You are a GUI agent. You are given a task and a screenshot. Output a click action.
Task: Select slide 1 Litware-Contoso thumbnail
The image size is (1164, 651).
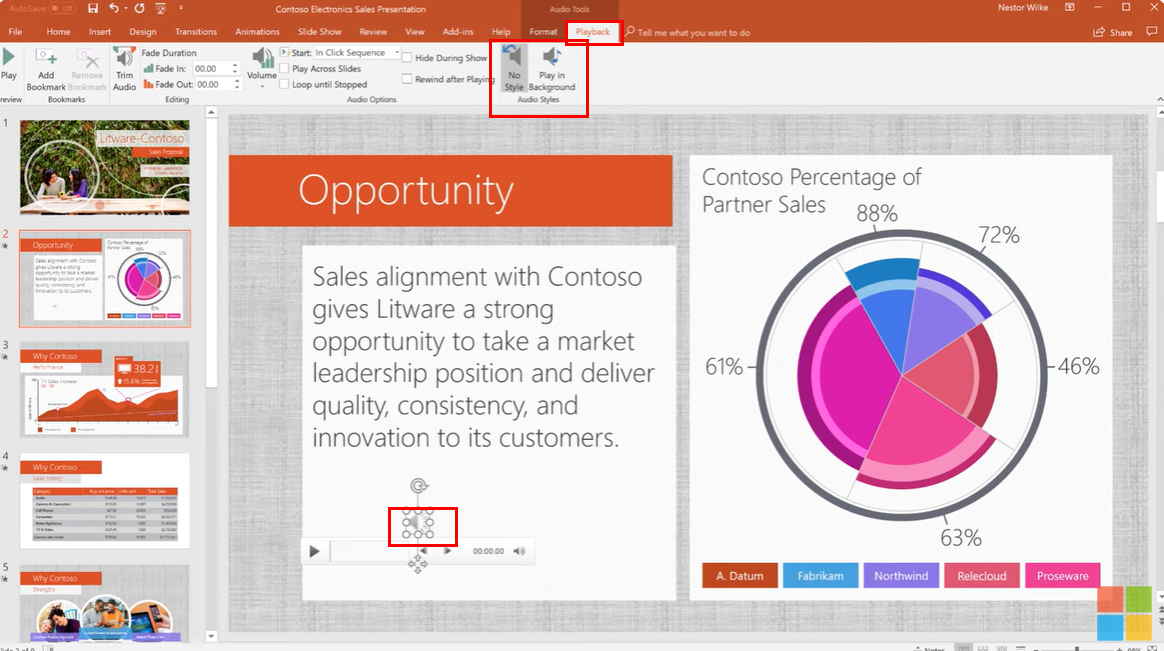point(105,168)
